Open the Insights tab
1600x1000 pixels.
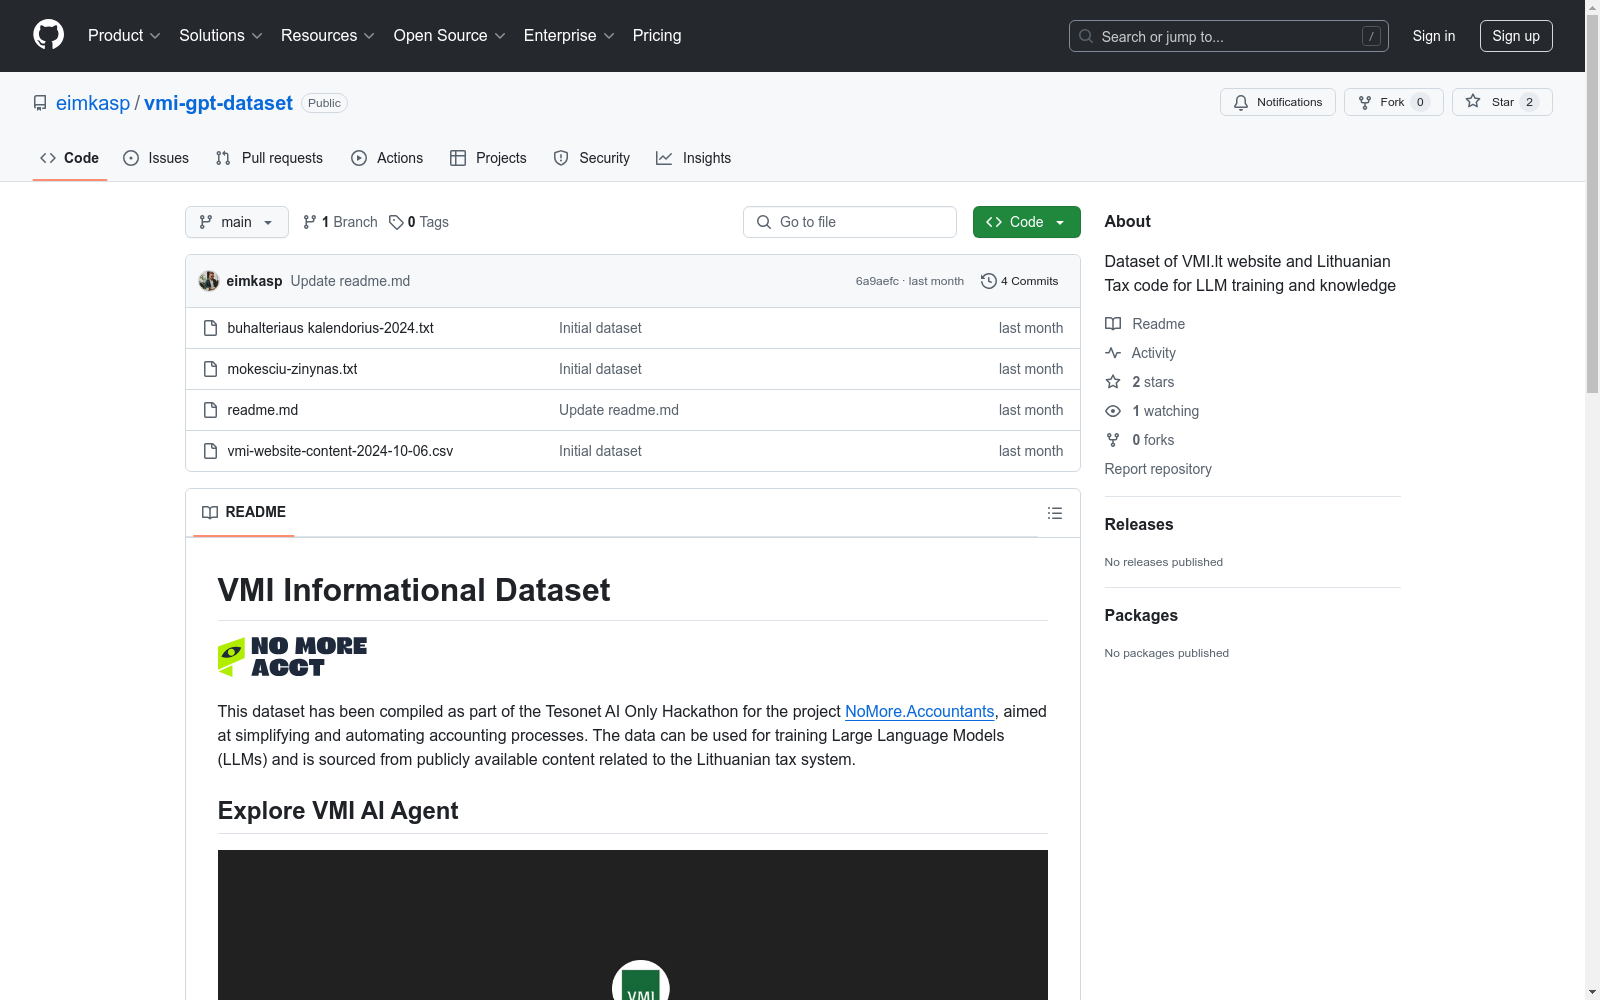click(694, 158)
